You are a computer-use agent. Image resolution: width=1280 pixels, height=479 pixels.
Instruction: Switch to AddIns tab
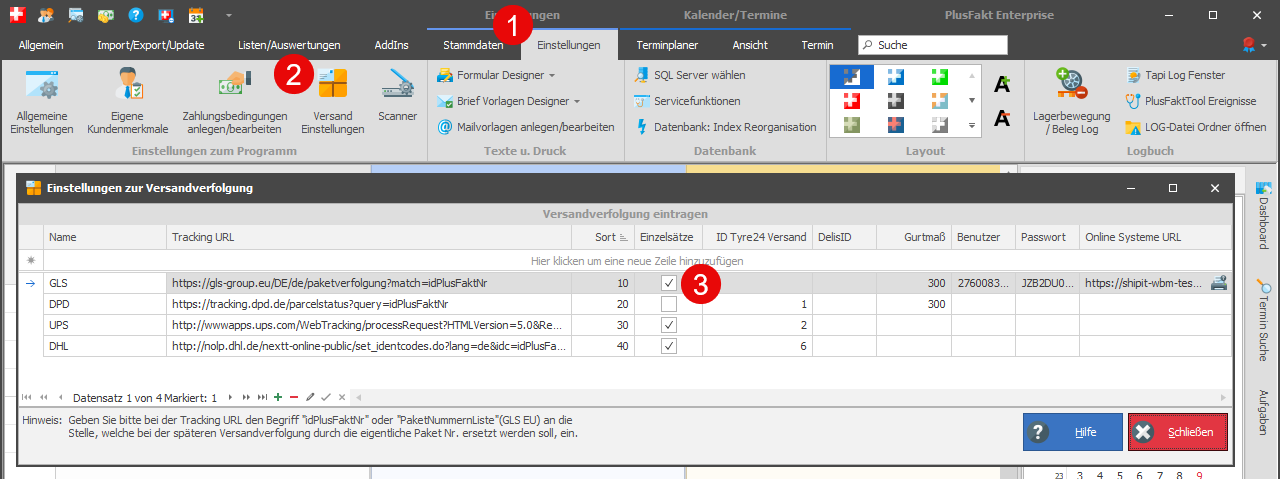click(x=391, y=45)
